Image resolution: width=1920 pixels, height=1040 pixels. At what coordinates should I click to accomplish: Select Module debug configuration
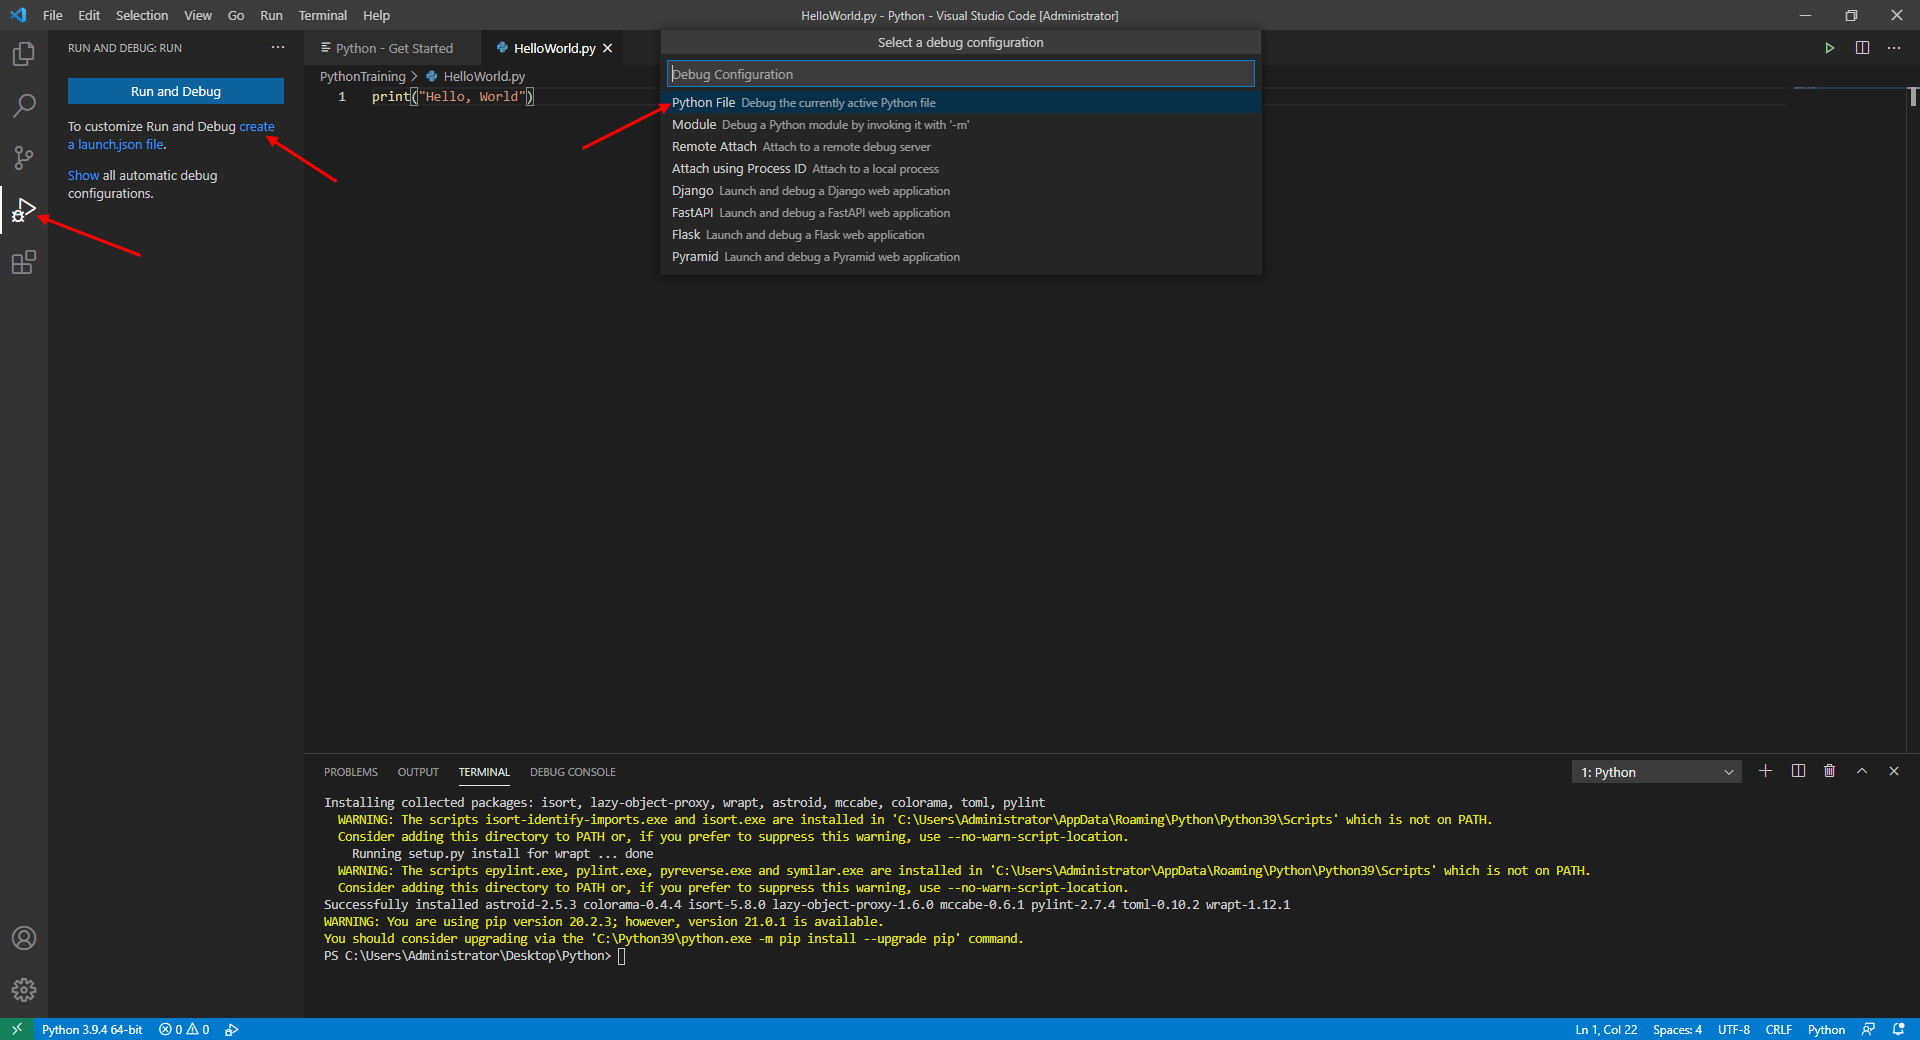tap(960, 125)
